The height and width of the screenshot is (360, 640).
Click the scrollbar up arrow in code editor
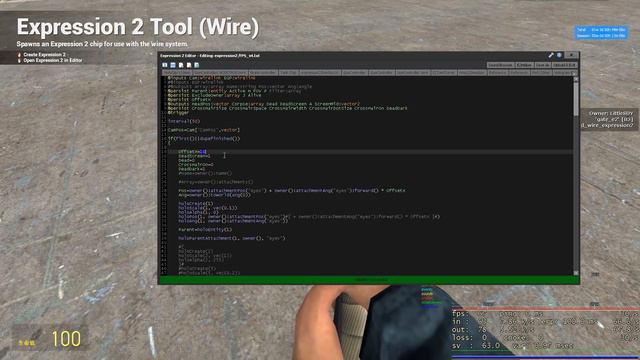click(x=576, y=80)
